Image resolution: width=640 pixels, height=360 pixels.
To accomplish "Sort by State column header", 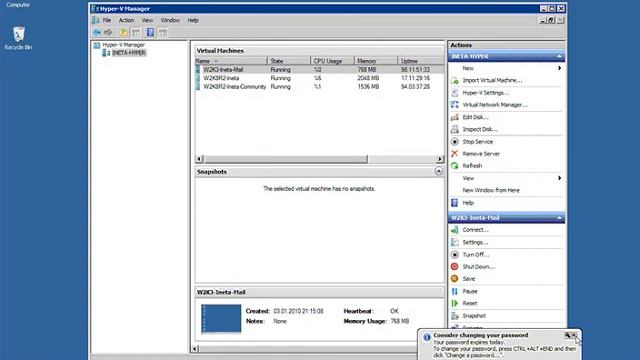I will coord(289,61).
